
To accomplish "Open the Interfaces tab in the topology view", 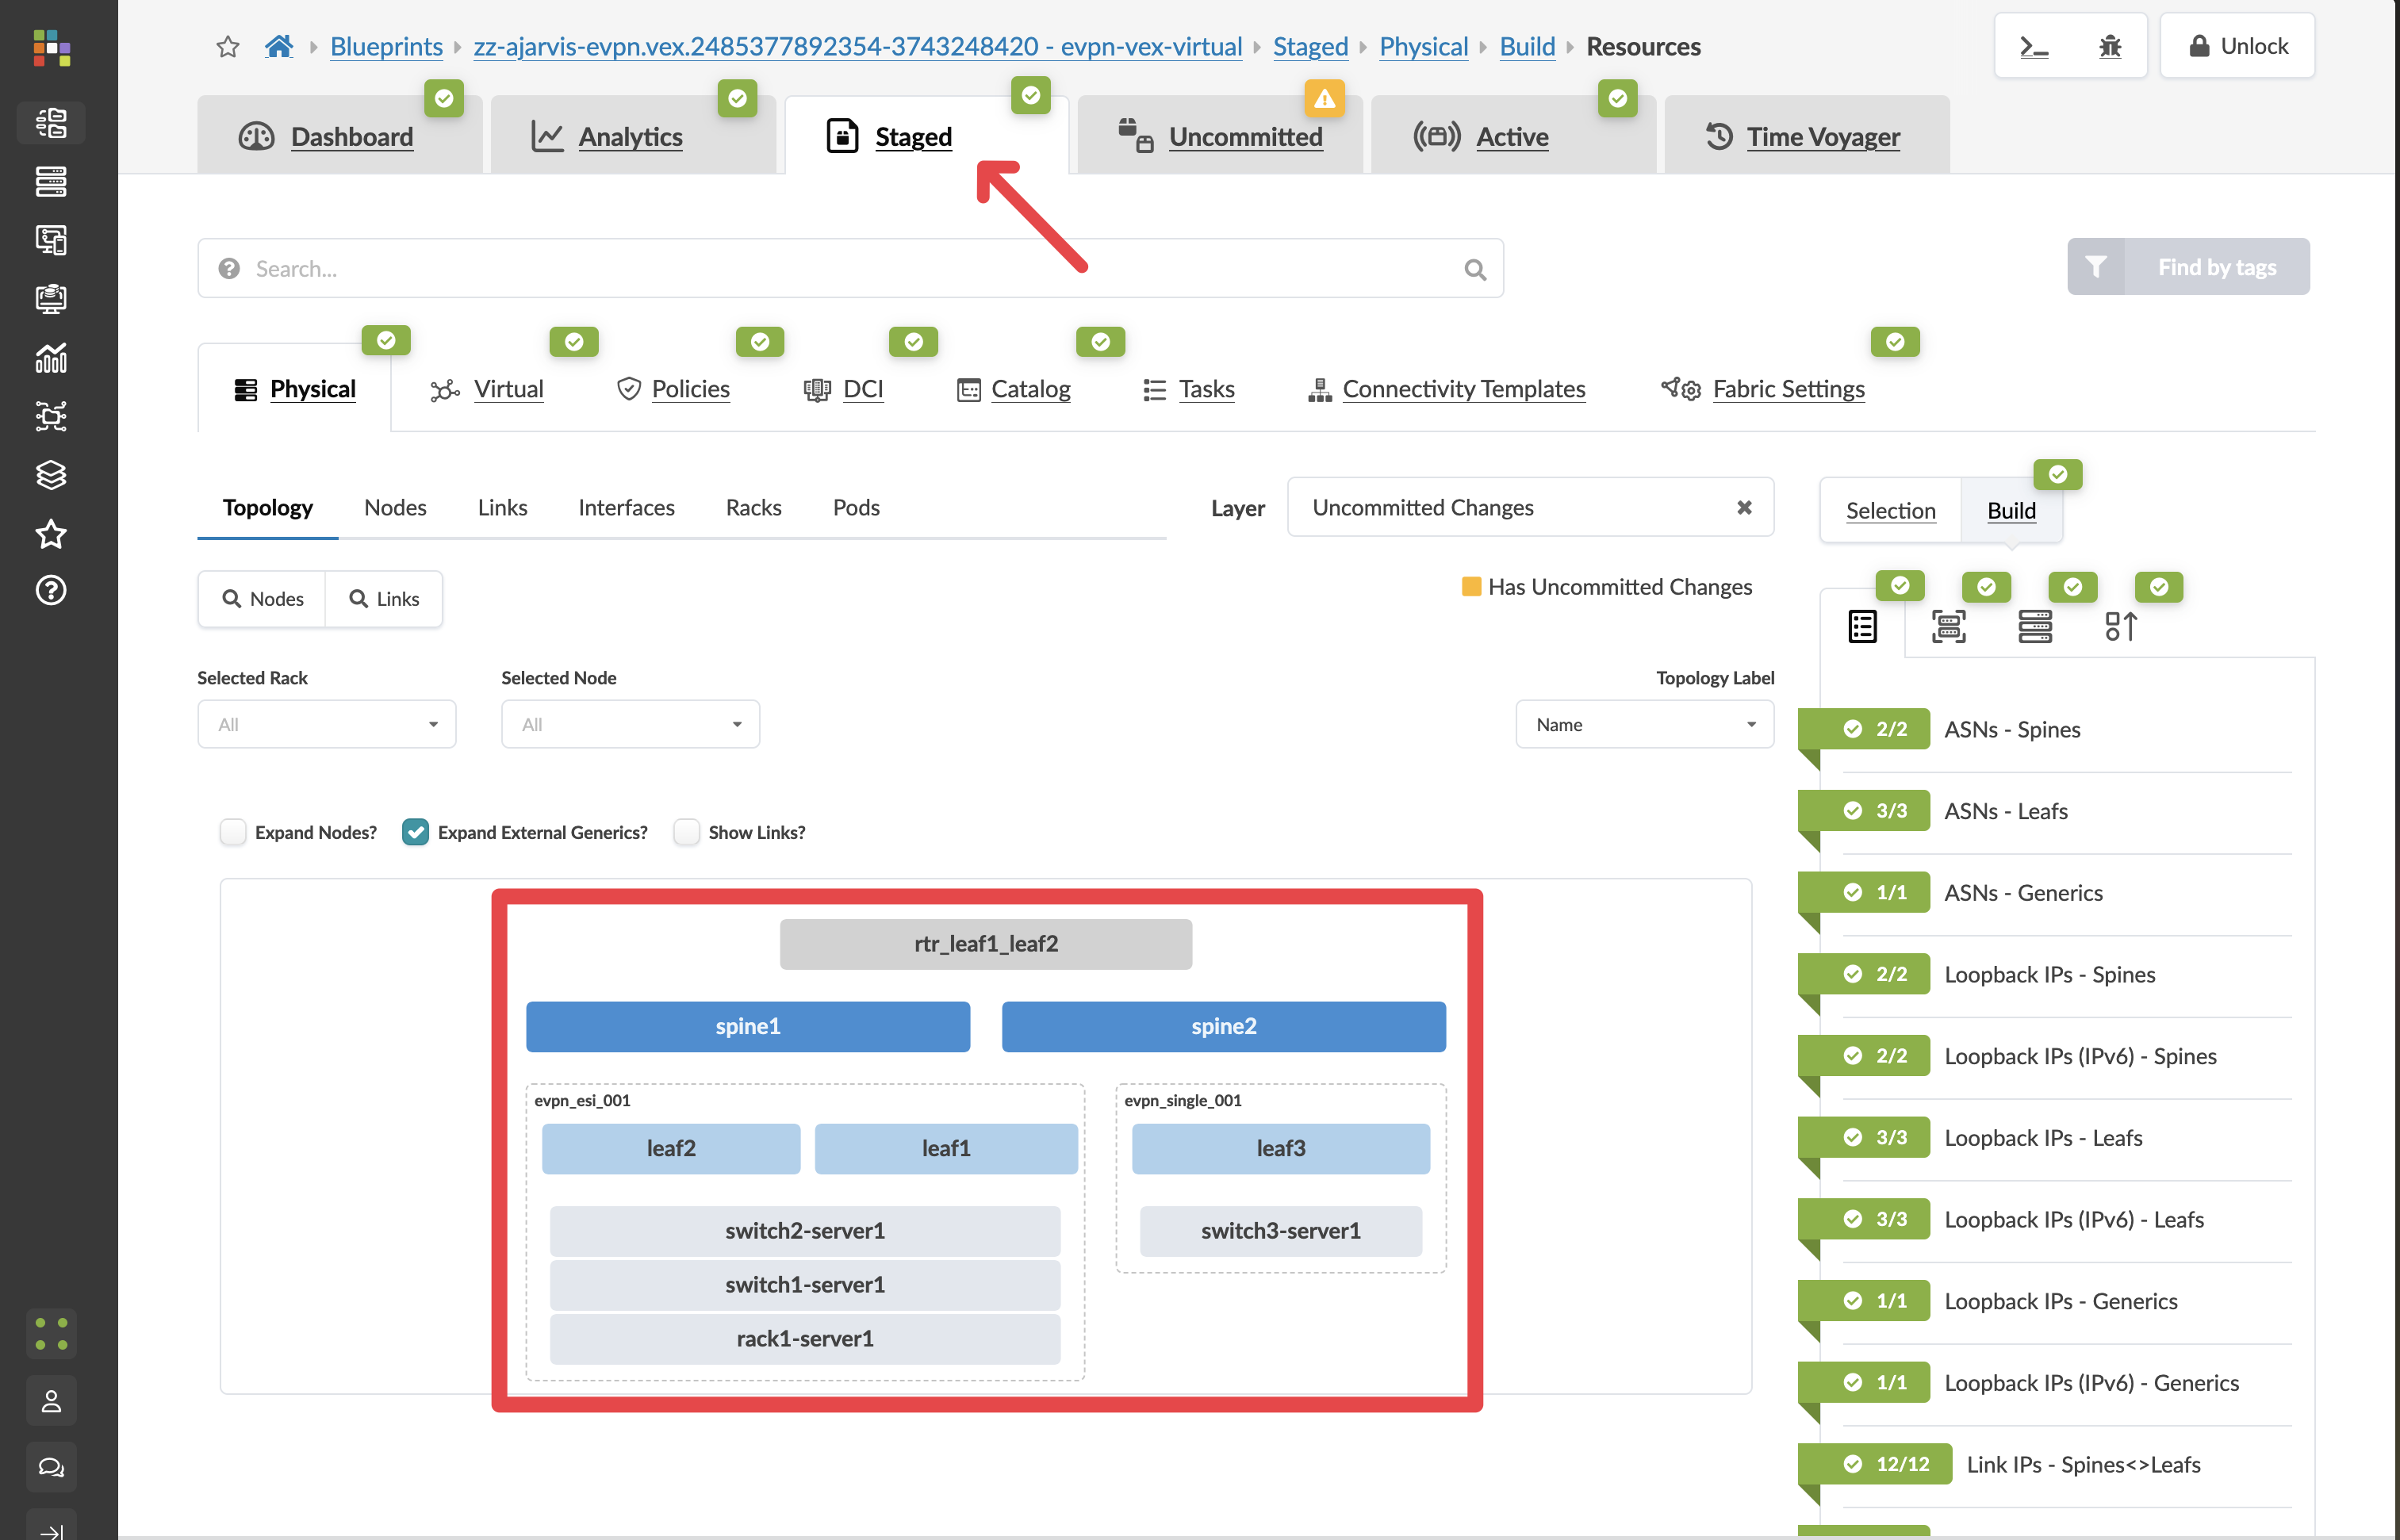I will pyautogui.click(x=626, y=507).
